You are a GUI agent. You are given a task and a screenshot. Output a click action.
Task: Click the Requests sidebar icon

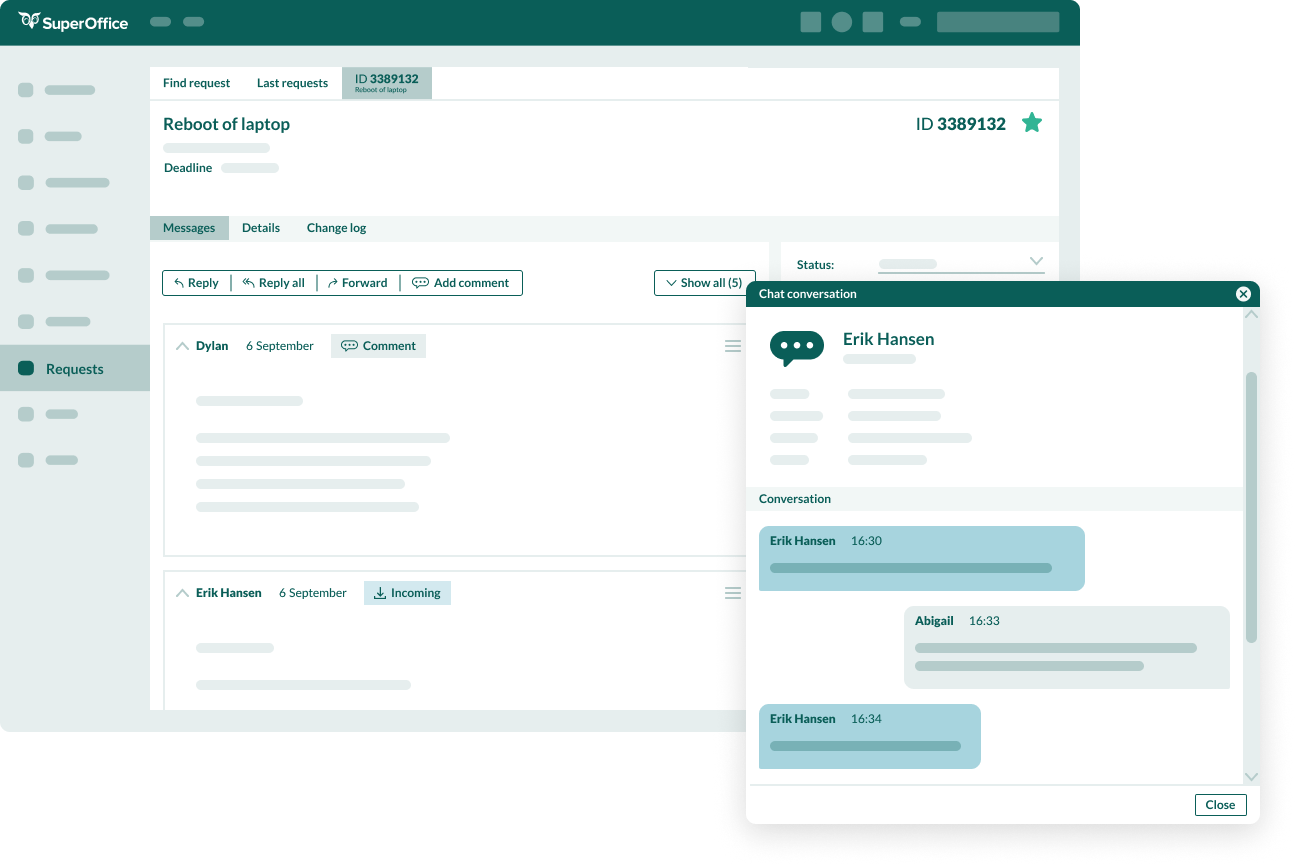(26, 369)
